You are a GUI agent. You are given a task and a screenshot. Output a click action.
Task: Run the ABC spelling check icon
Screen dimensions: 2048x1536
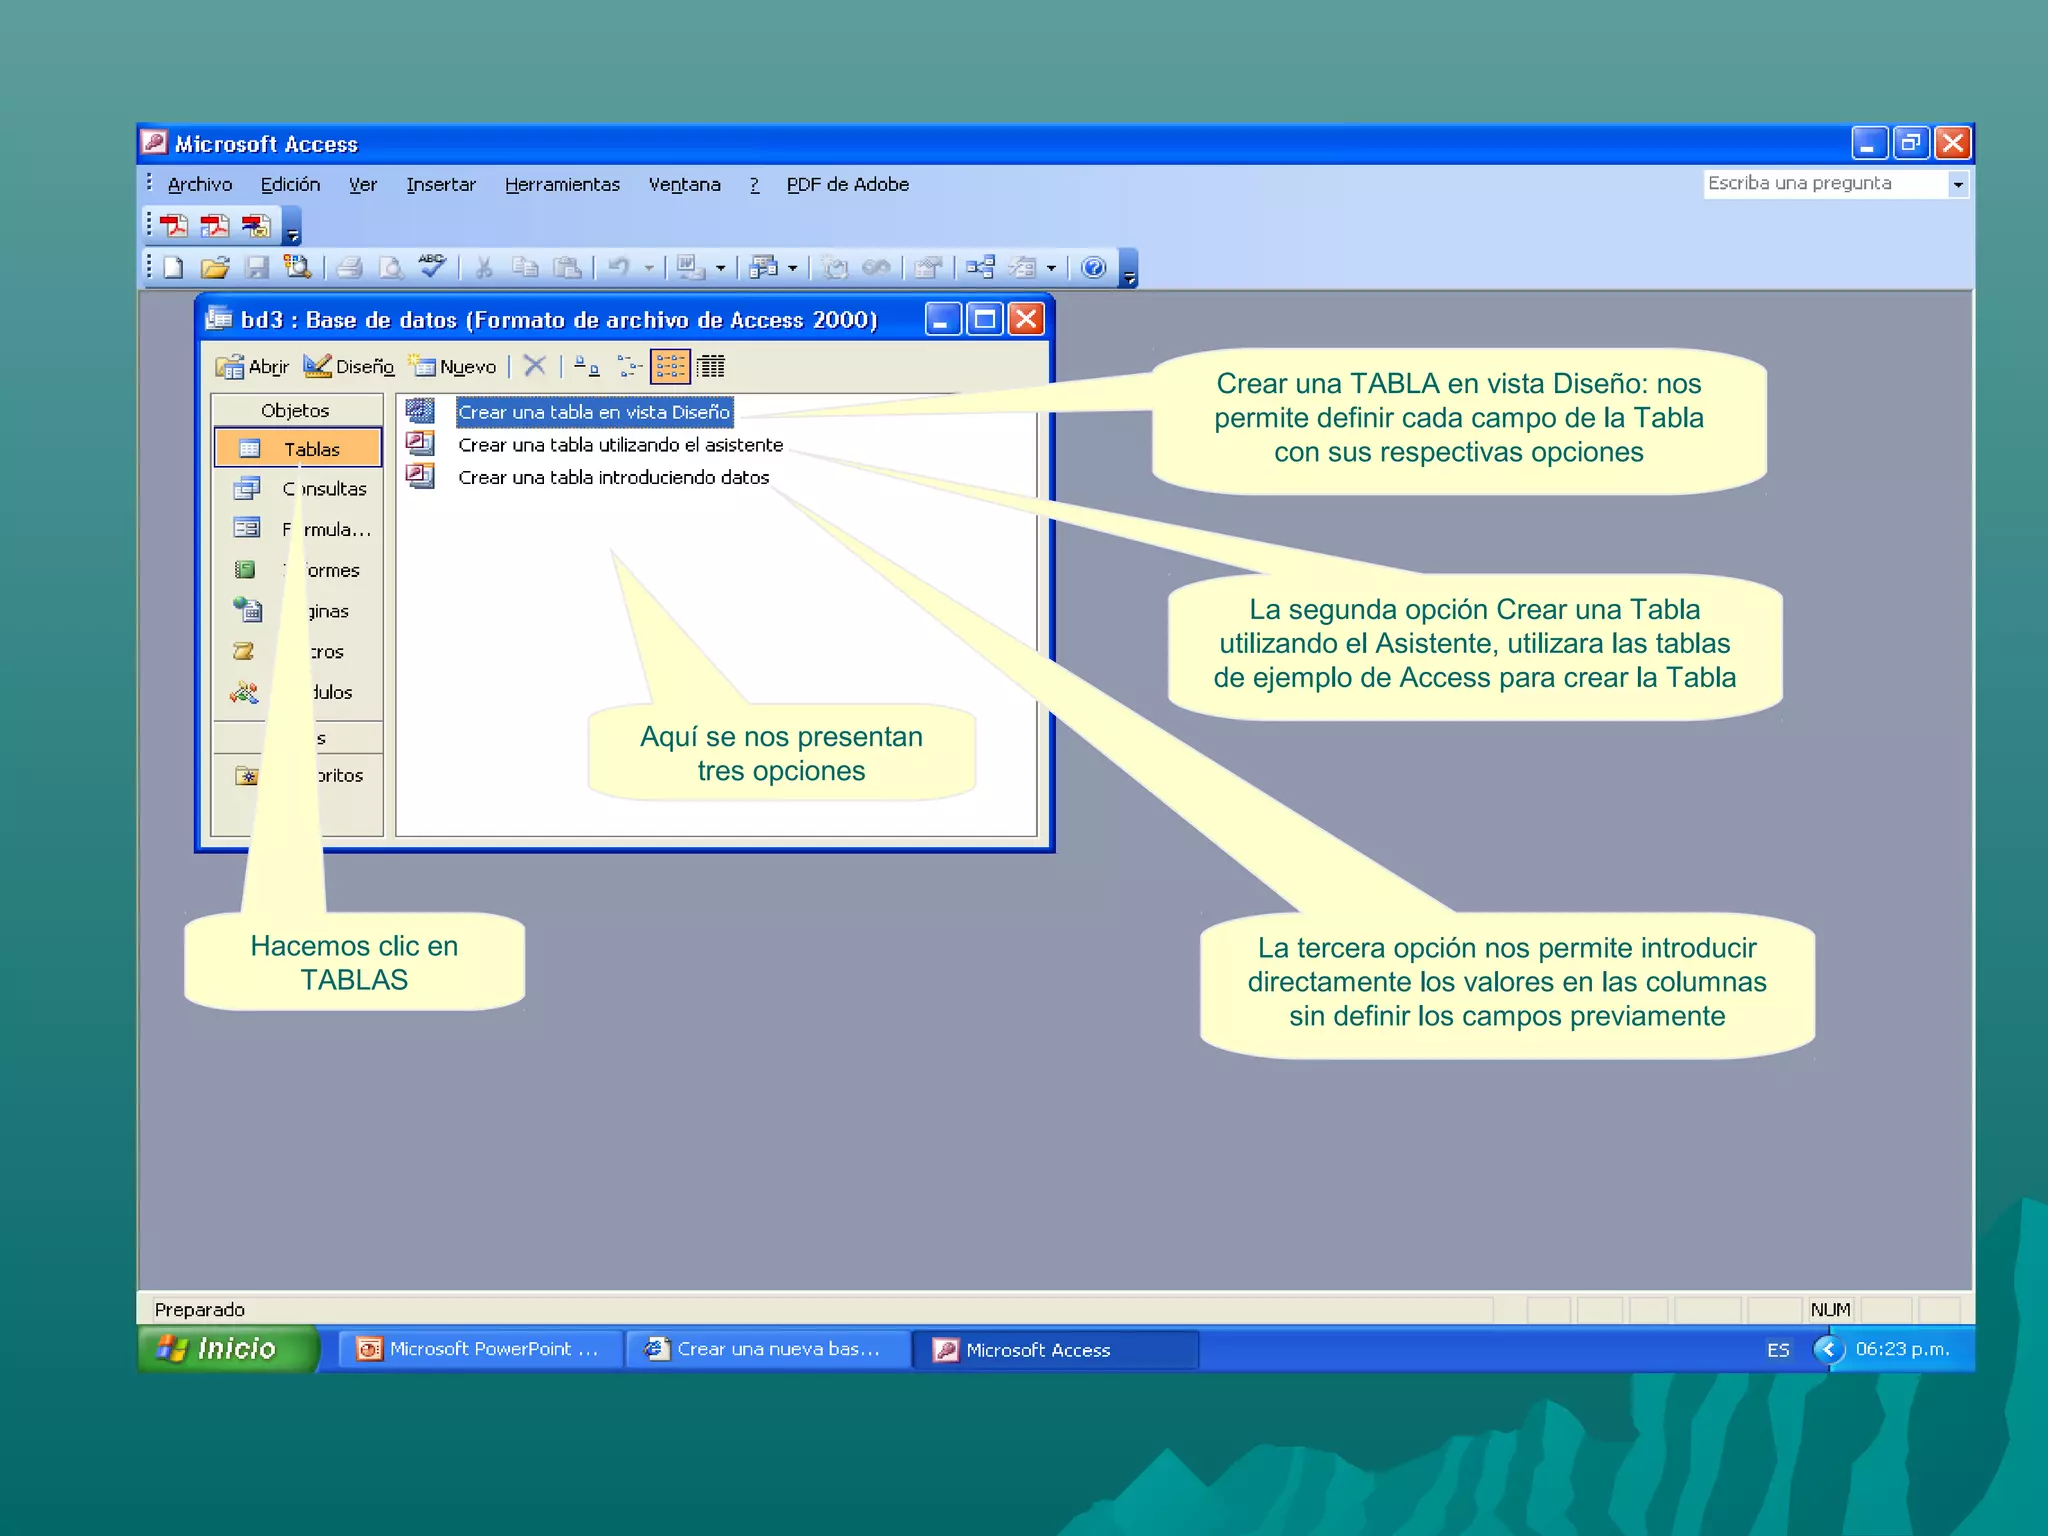coord(432,265)
